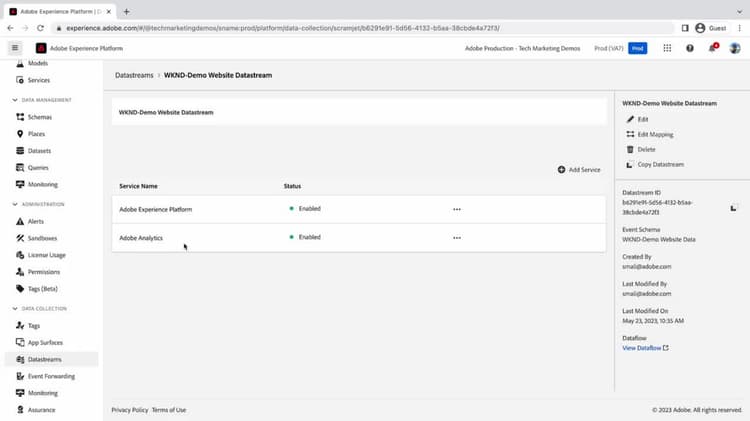
Task: Open more options for Adobe Analytics row
Action: pos(457,238)
